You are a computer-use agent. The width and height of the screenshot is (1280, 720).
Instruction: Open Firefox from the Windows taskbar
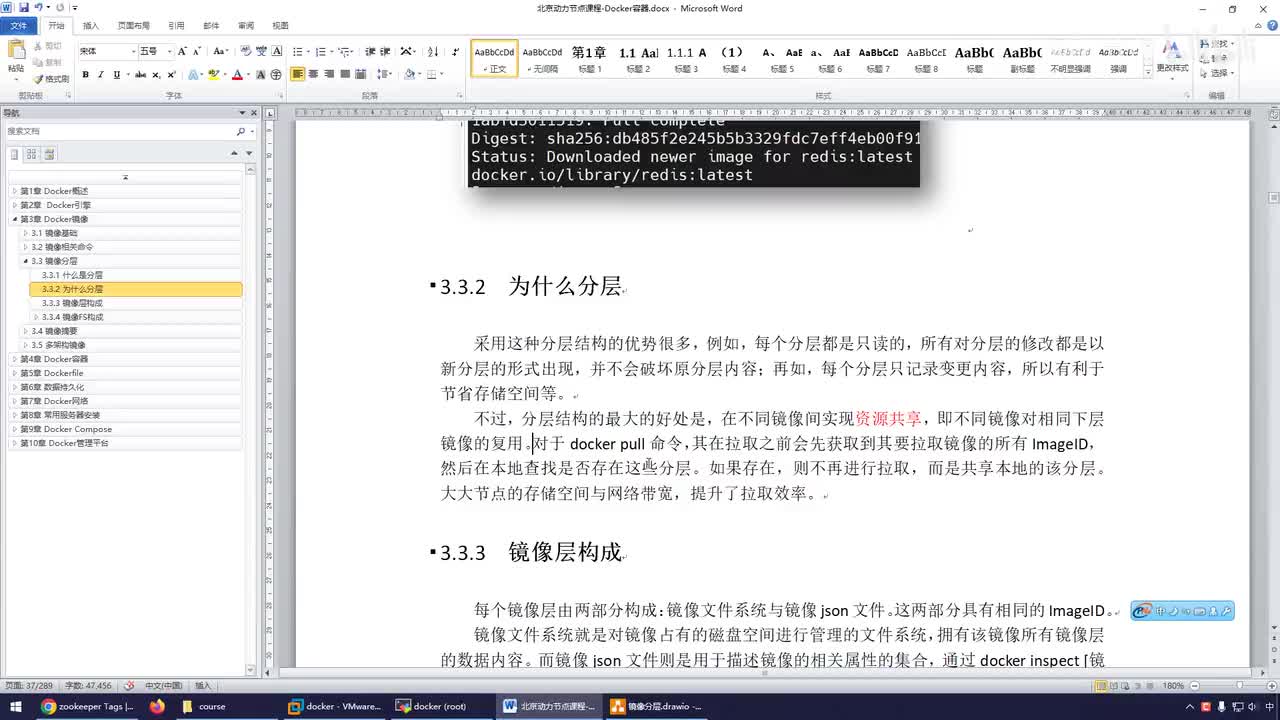pos(157,706)
